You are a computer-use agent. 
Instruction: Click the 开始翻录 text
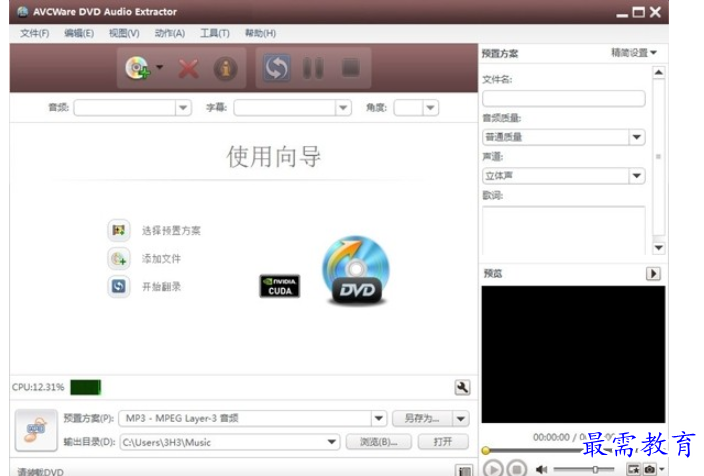coord(161,286)
